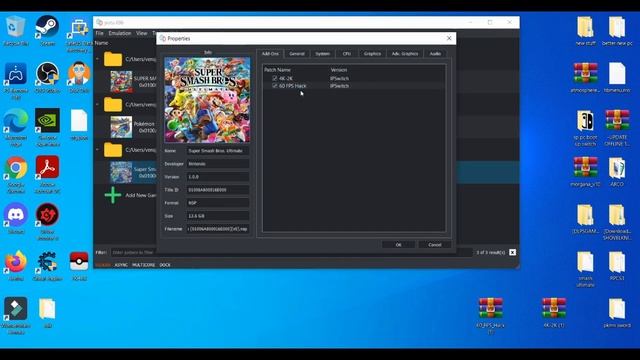The height and width of the screenshot is (360, 640).
Task: Open the CPU tab
Action: [x=347, y=53]
